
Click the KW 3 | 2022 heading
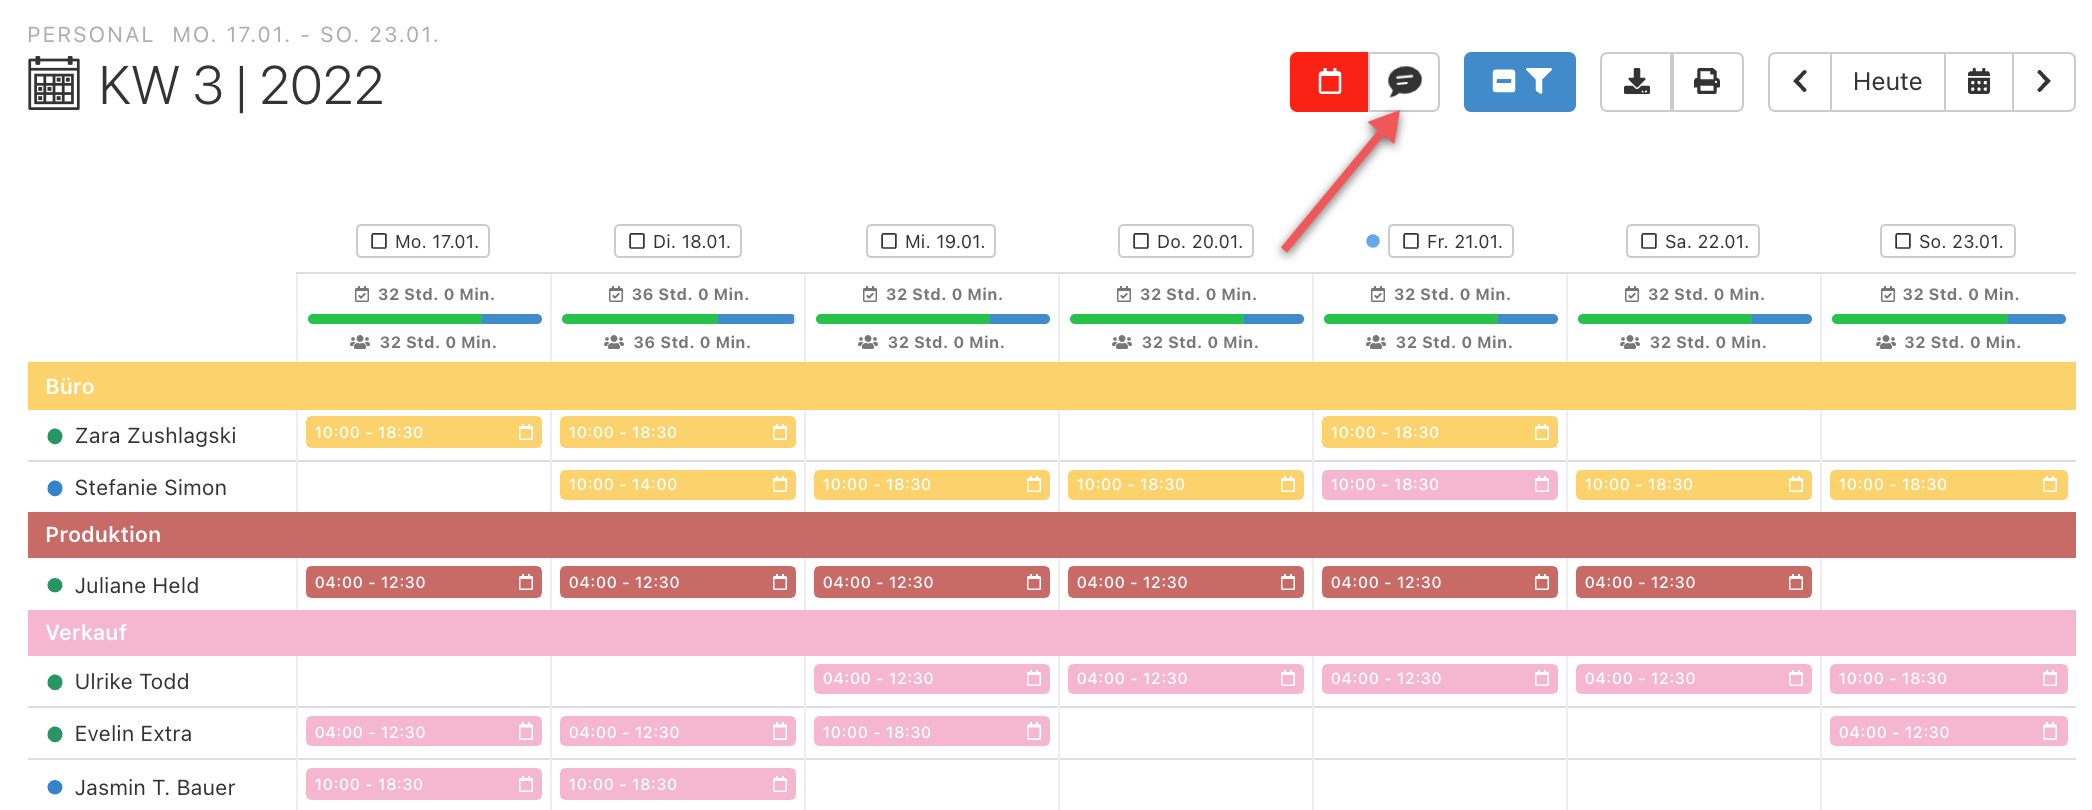241,86
